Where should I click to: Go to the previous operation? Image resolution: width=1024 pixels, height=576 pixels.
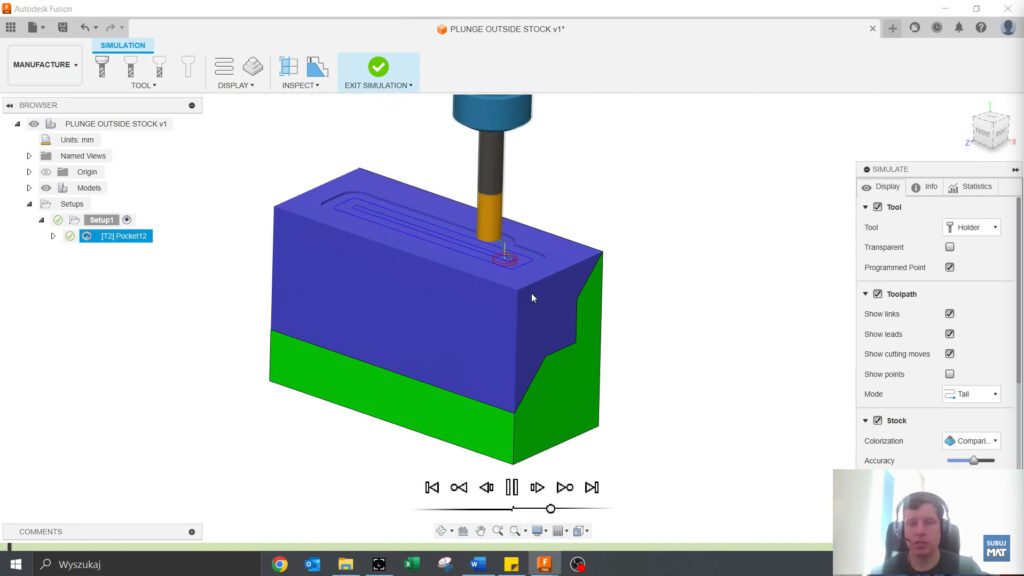coord(459,487)
